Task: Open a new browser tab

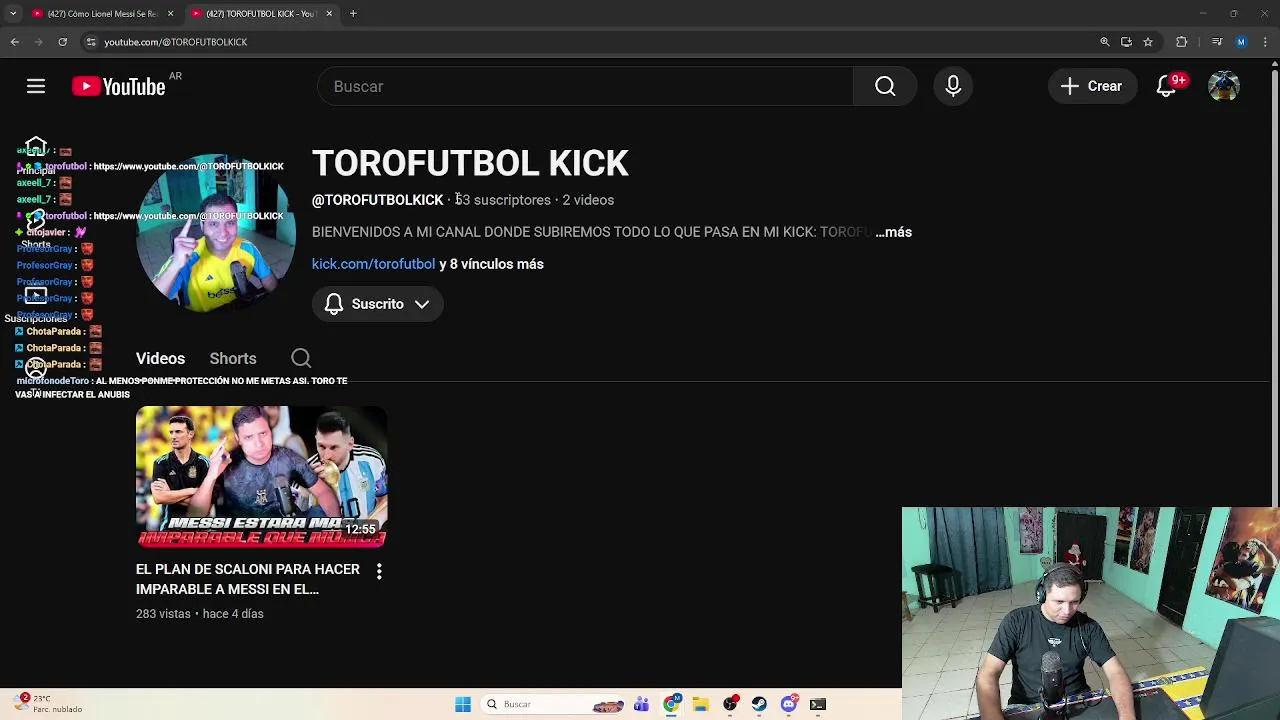Action: 353,14
